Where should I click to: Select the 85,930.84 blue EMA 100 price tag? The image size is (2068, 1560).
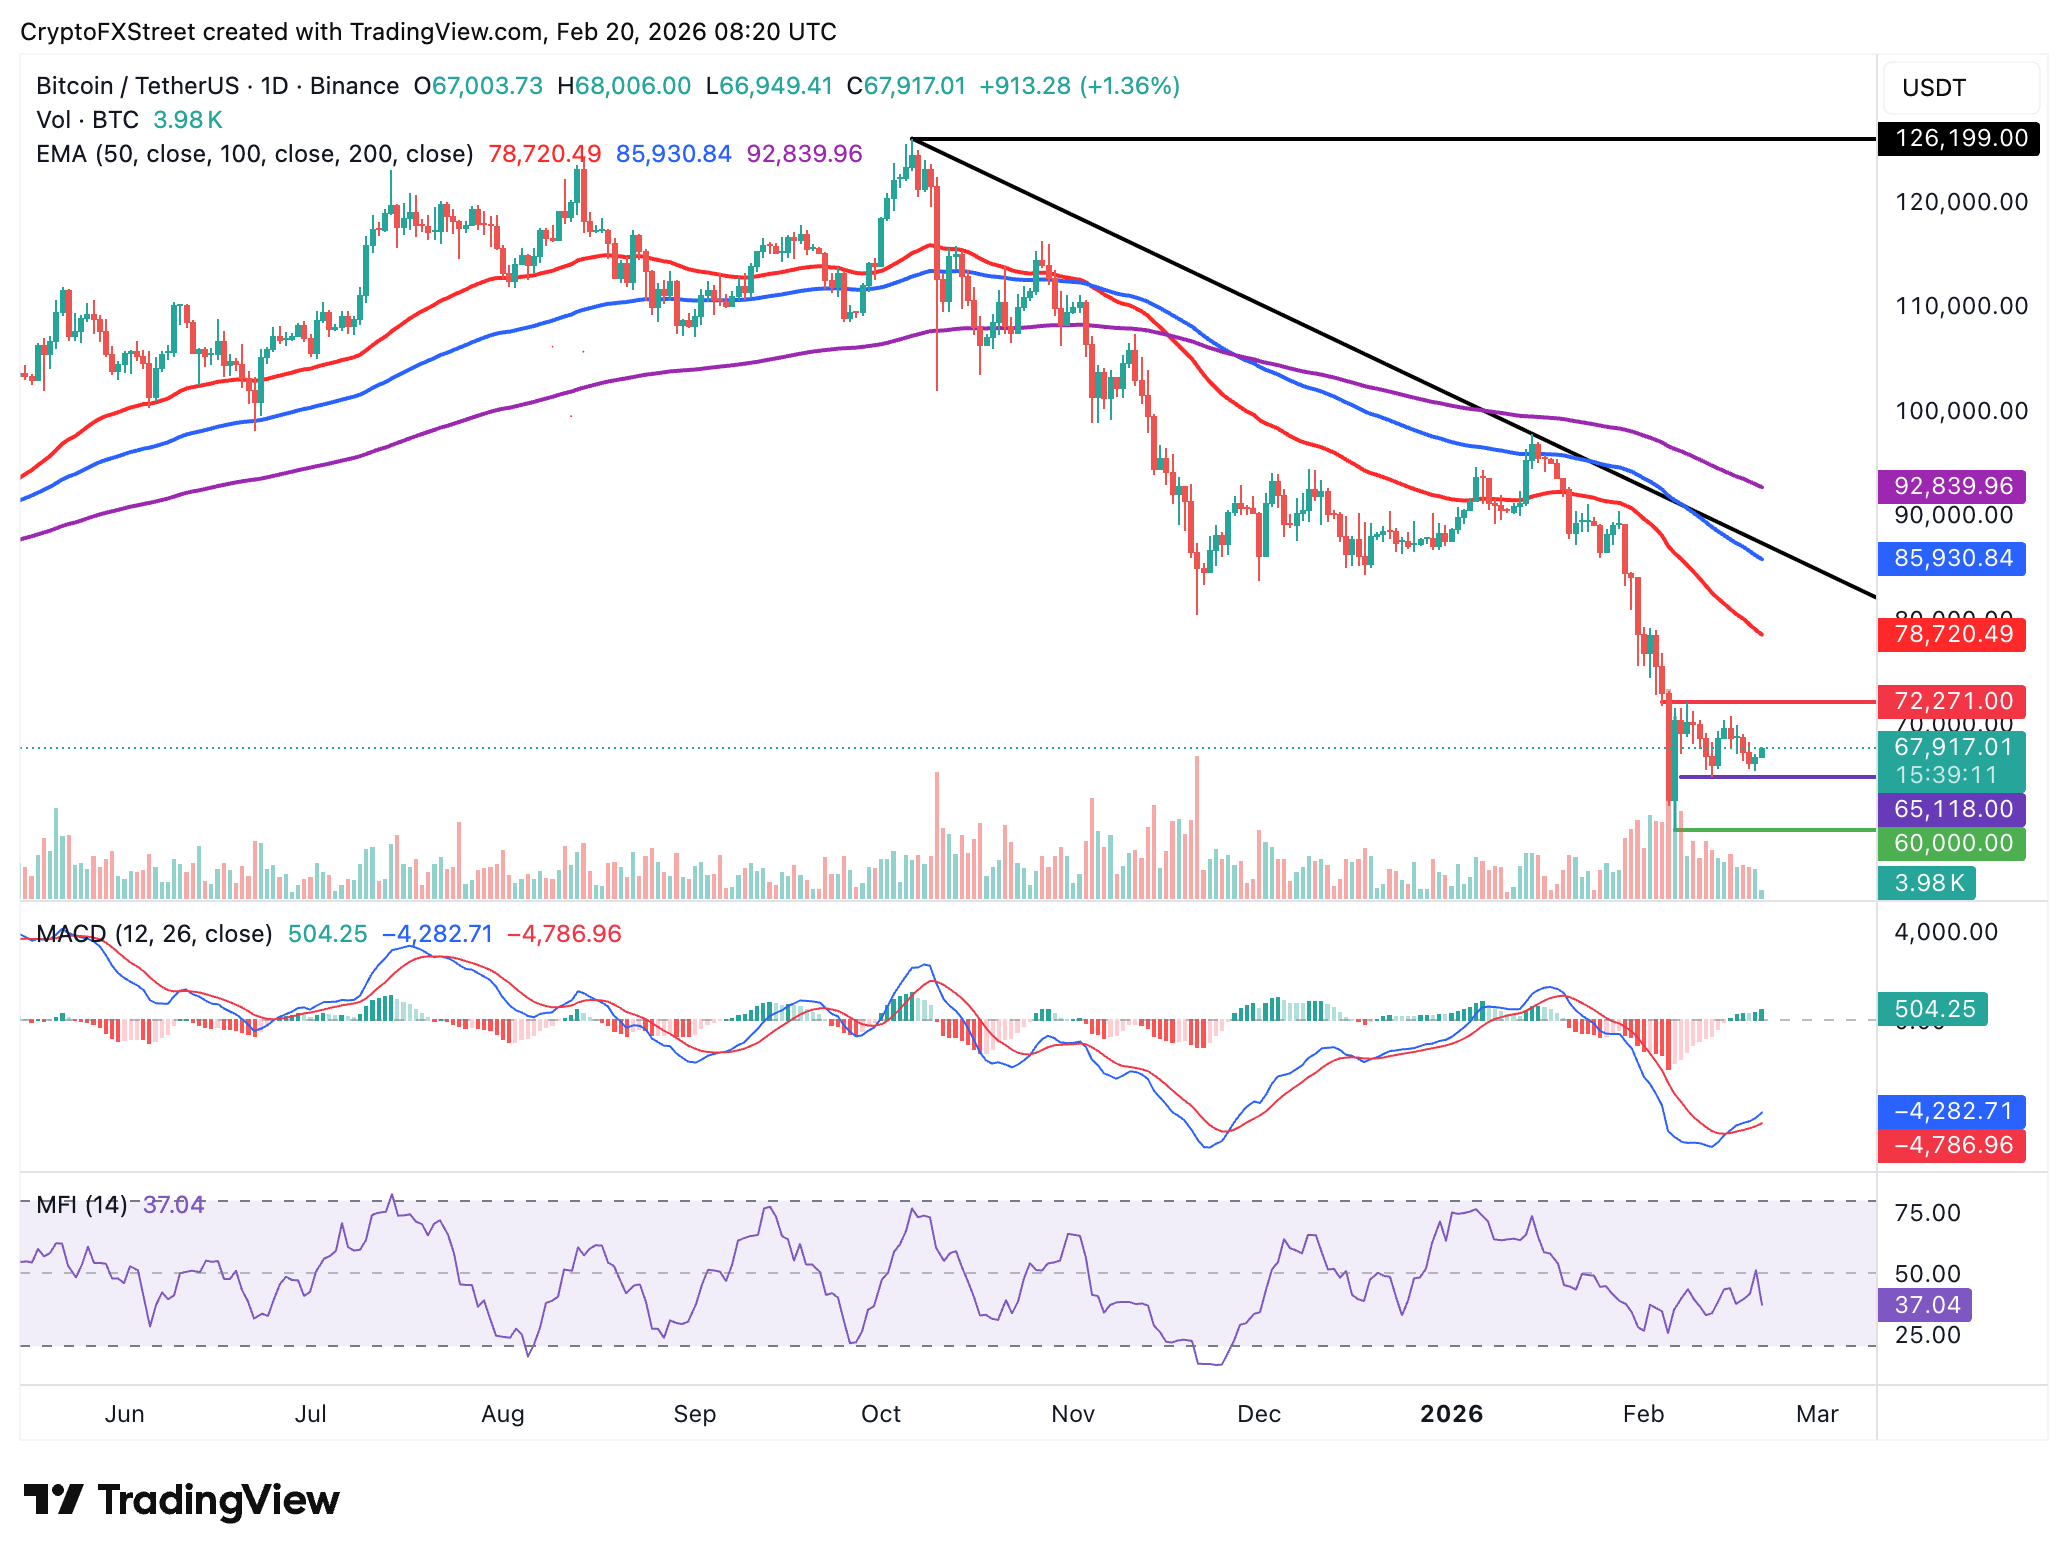pos(1951,558)
